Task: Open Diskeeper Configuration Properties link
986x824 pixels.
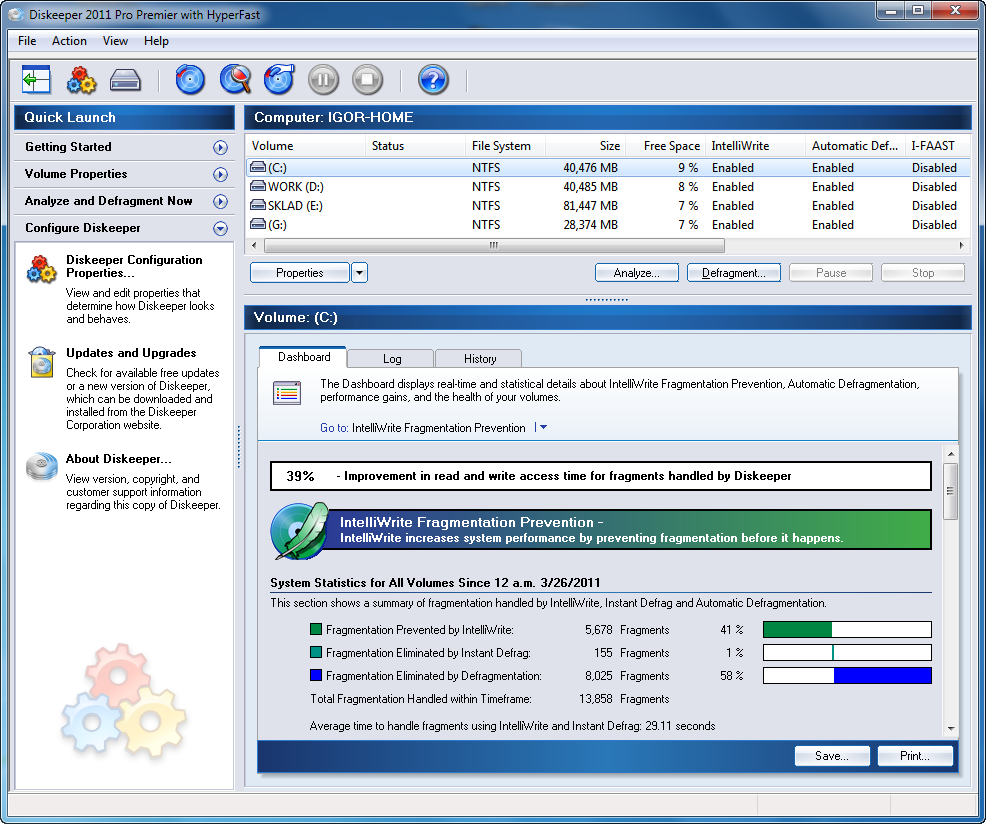Action: point(134,266)
